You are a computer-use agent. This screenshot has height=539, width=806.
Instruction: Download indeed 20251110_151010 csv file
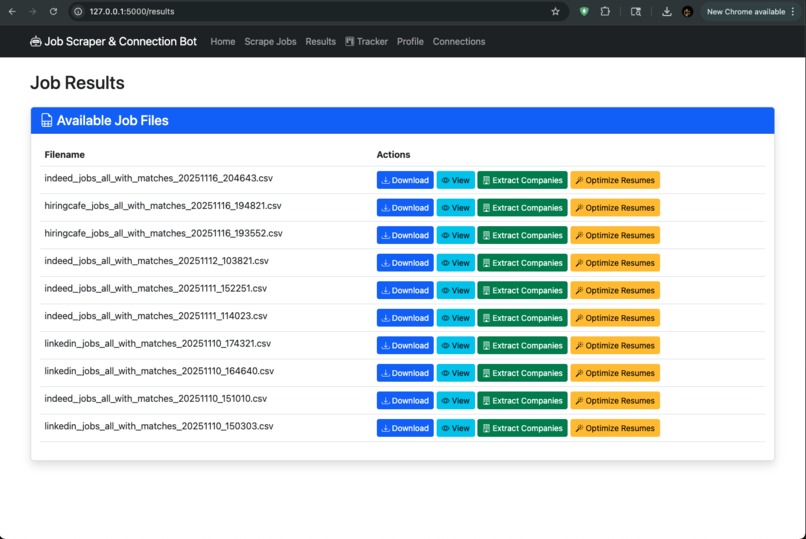405,401
